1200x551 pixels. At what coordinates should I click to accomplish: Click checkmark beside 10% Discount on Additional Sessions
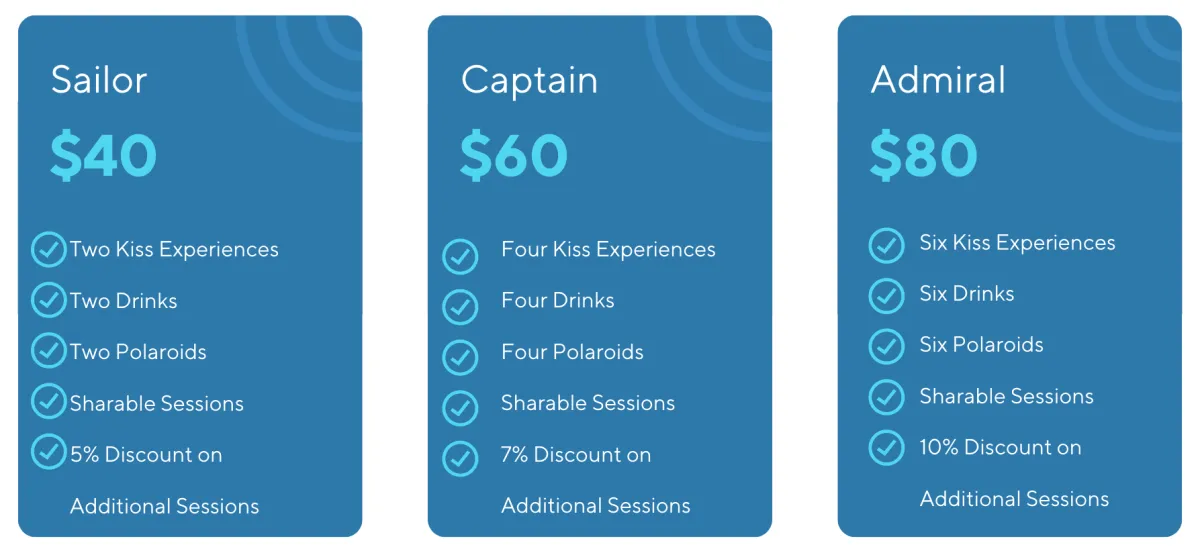[x=886, y=447]
